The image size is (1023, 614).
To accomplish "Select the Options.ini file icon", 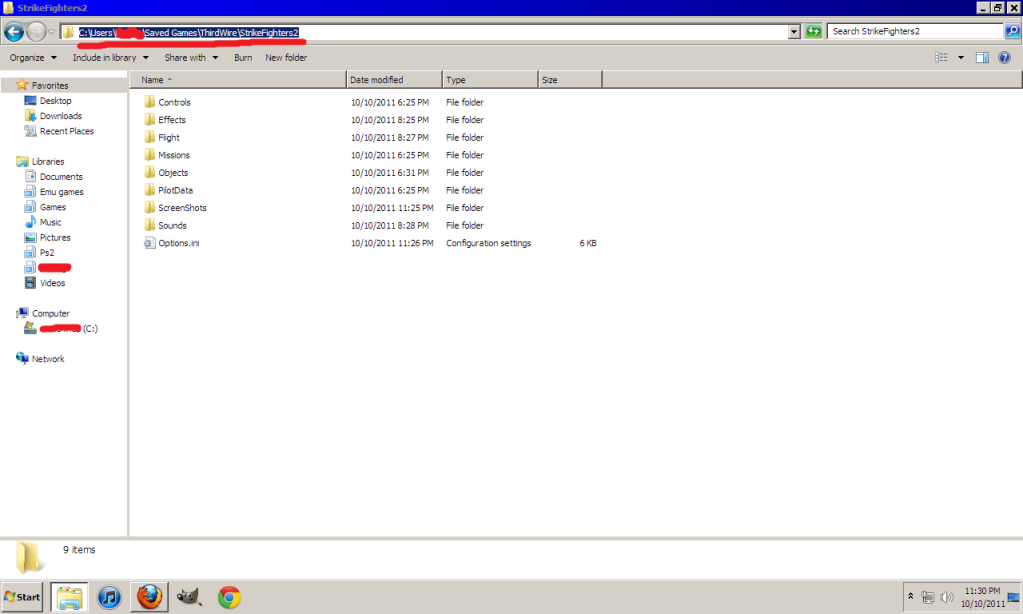I will [150, 243].
